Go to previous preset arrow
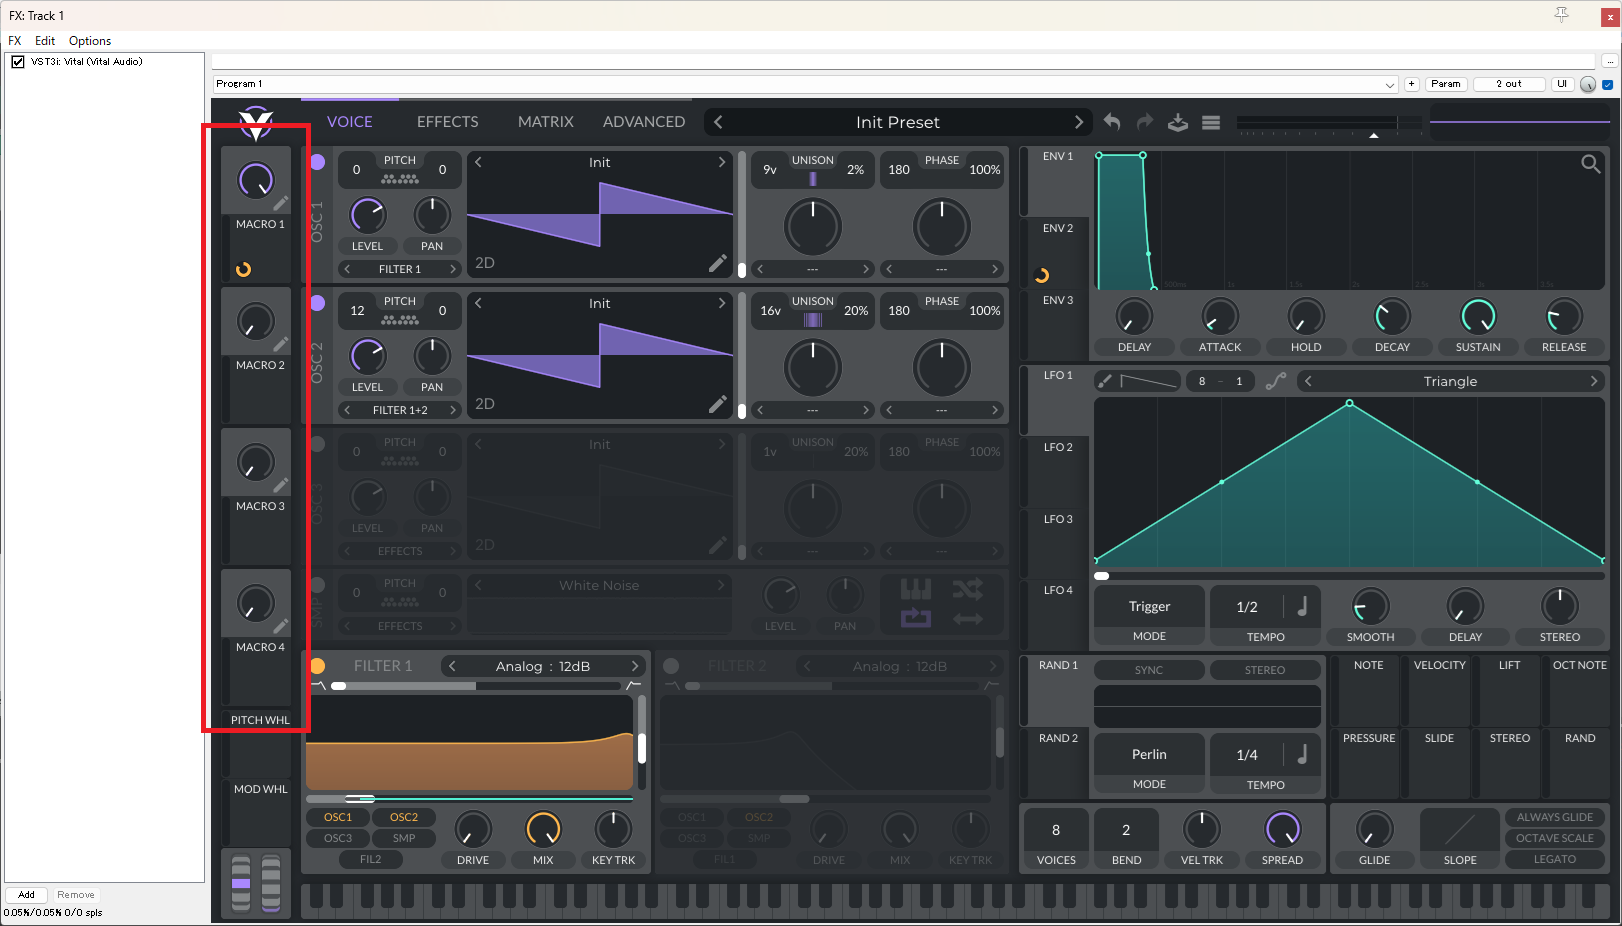This screenshot has width=1622, height=926. (x=718, y=122)
